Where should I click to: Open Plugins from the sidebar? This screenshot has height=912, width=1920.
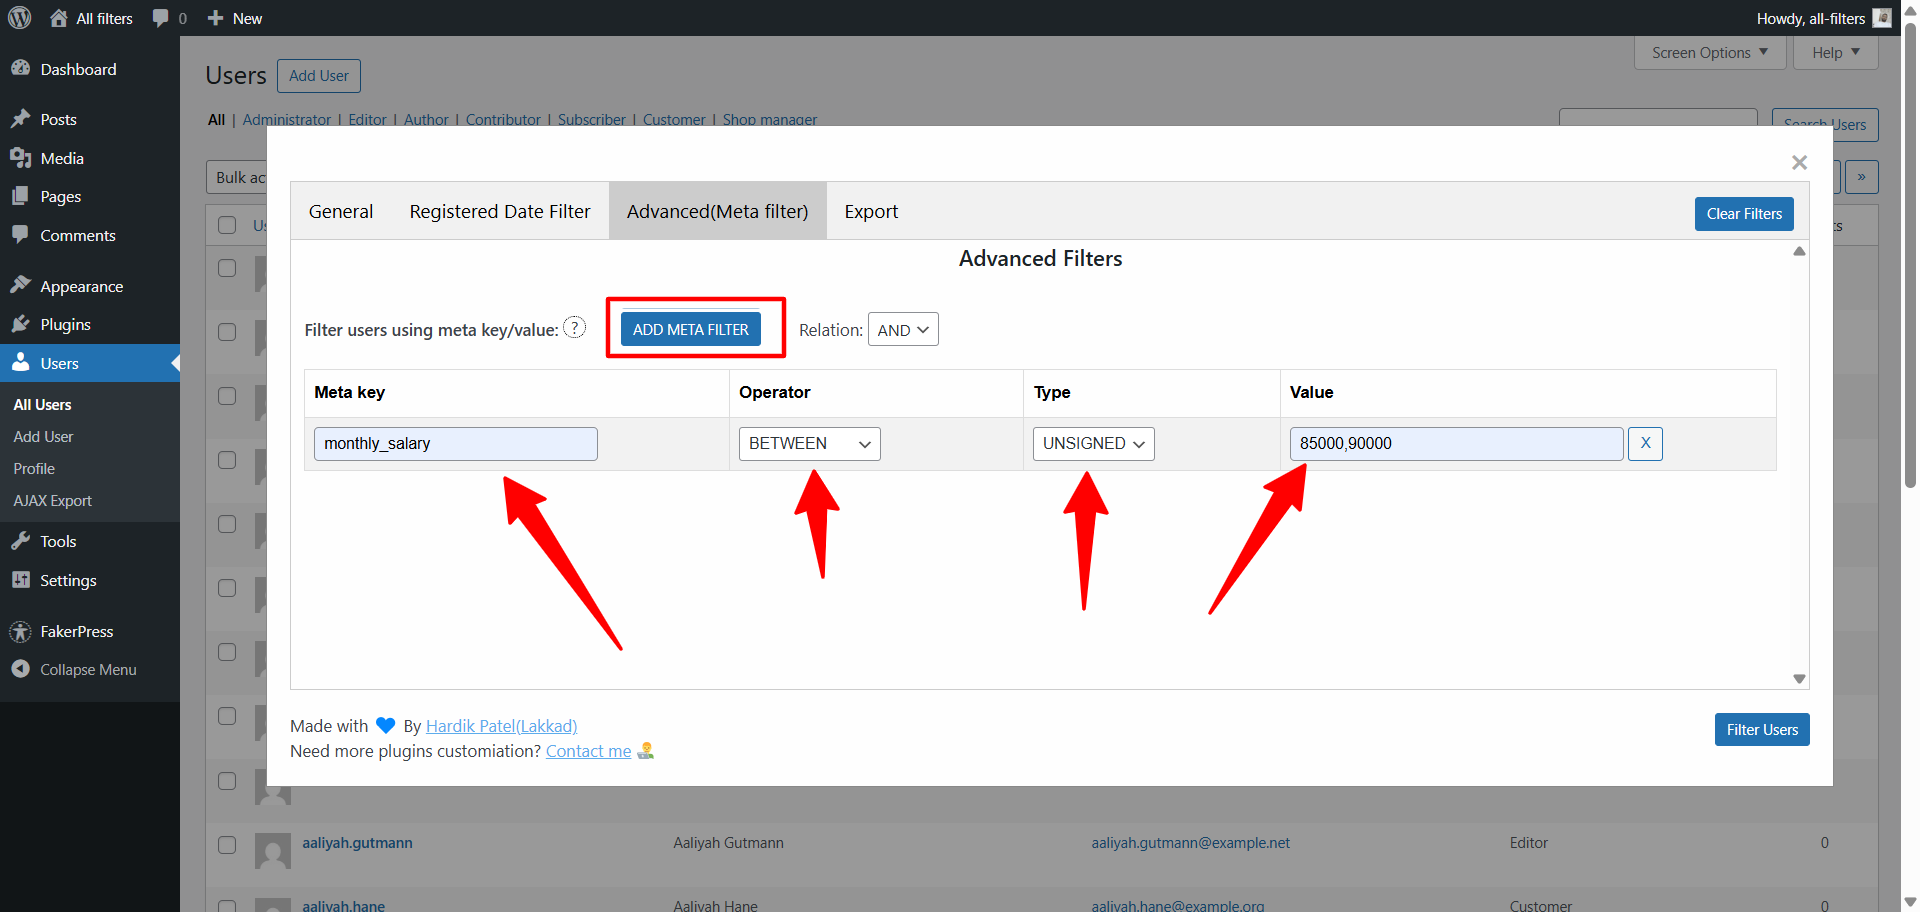[x=65, y=324]
